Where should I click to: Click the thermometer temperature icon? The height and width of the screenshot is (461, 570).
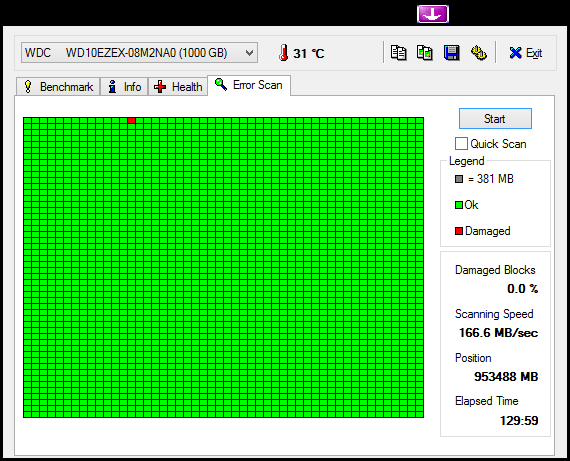point(284,53)
